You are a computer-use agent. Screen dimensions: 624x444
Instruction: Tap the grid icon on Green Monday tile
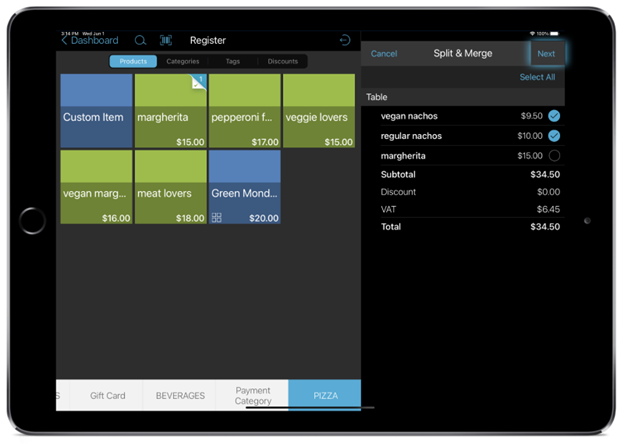pyautogui.click(x=216, y=217)
